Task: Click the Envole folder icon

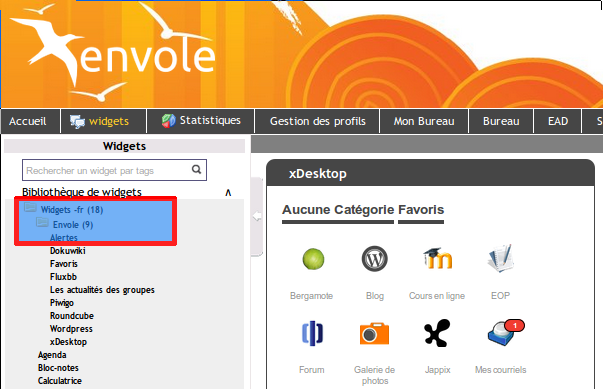Action: (42, 223)
